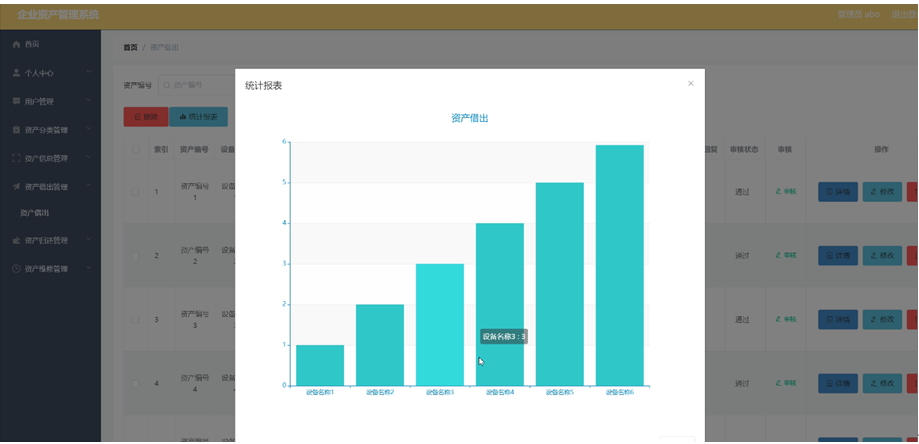
Task: Click the 审核状态 column header
Action: click(x=744, y=149)
